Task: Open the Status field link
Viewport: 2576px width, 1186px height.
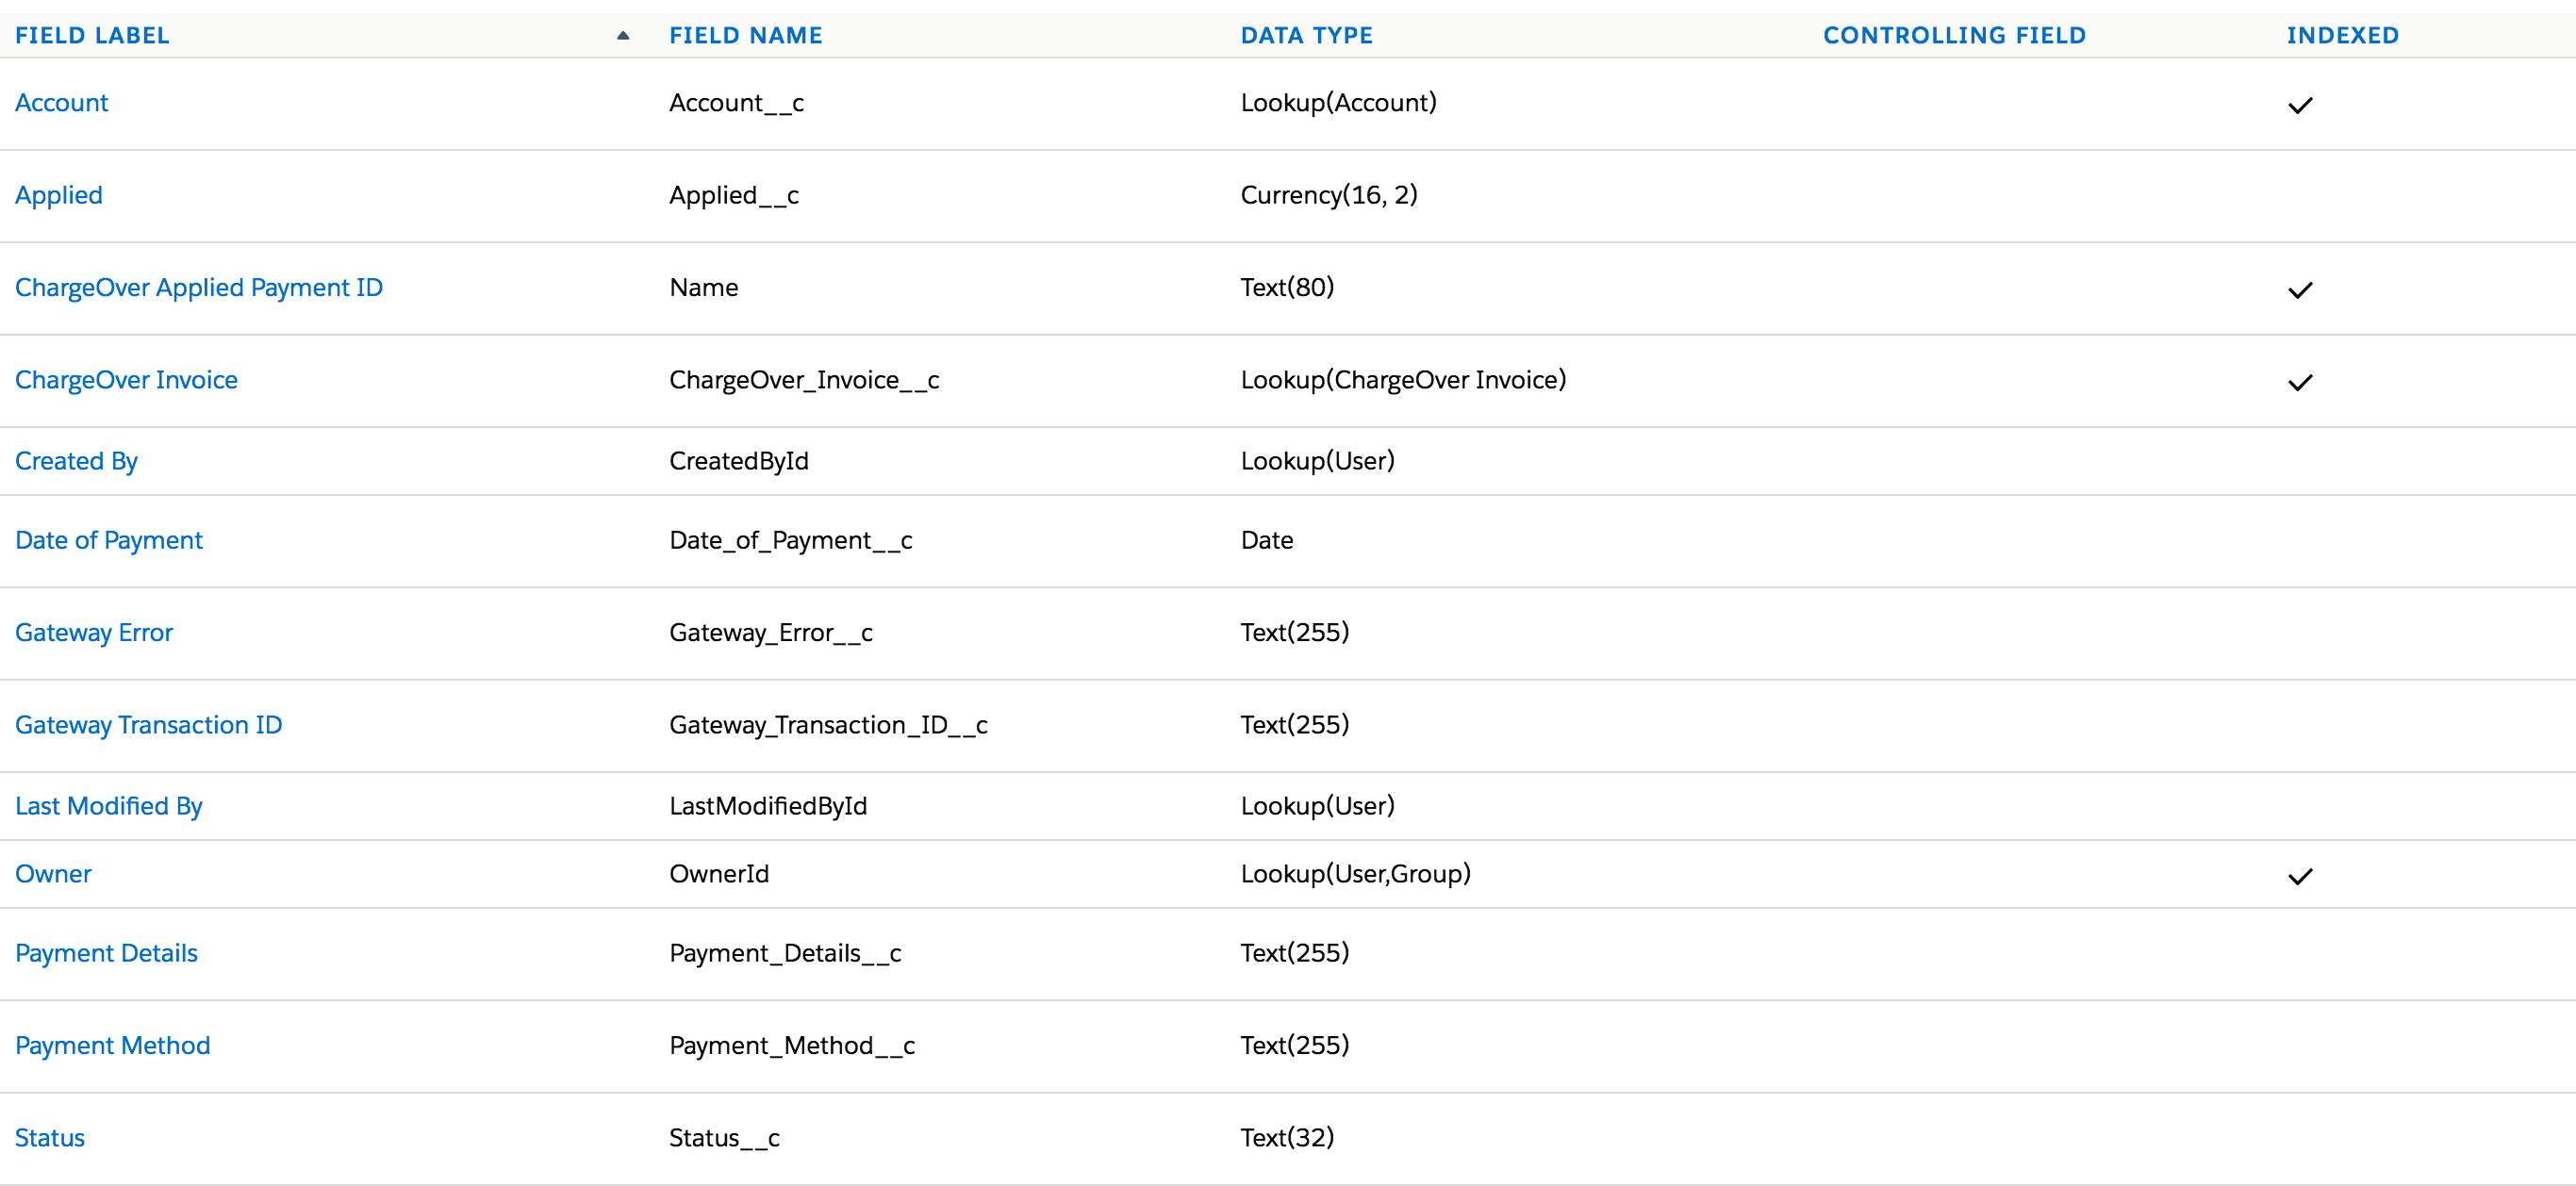Action: 50,1138
